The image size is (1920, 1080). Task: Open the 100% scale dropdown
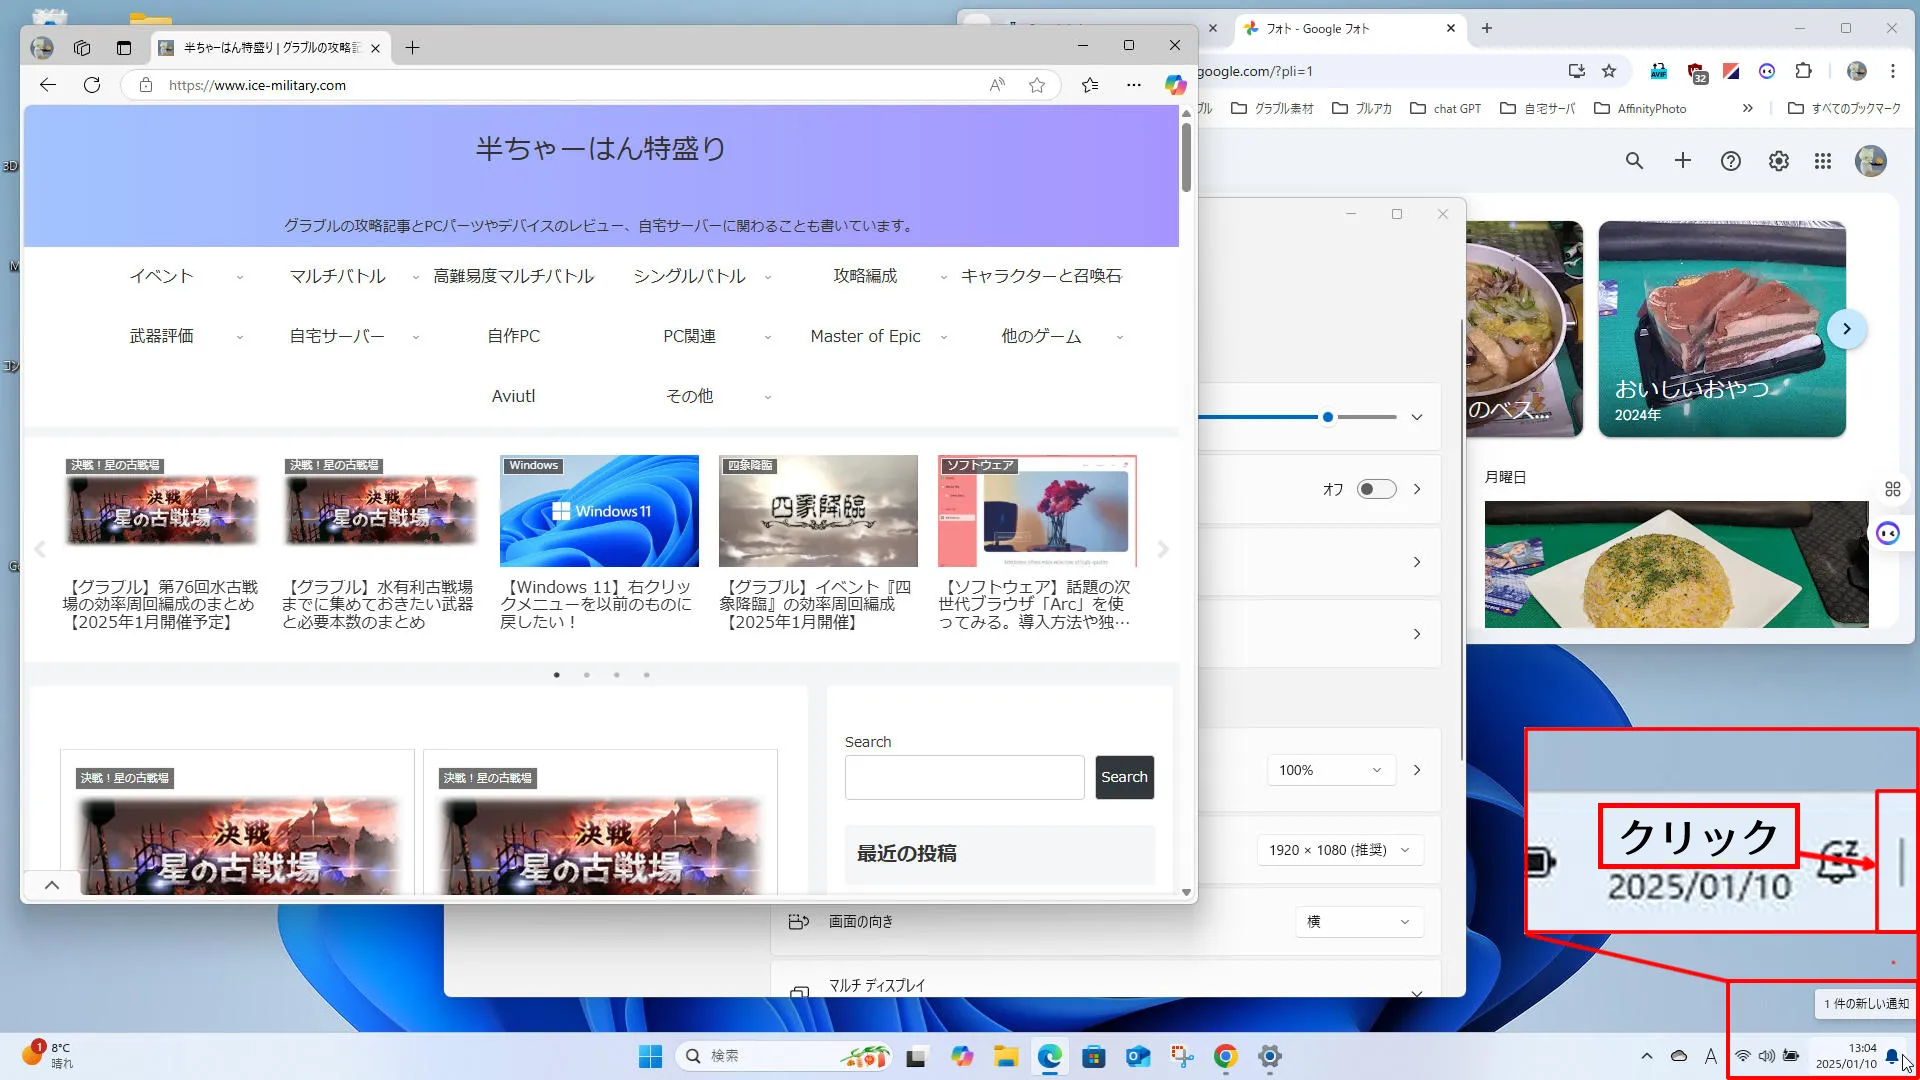pos(1330,770)
